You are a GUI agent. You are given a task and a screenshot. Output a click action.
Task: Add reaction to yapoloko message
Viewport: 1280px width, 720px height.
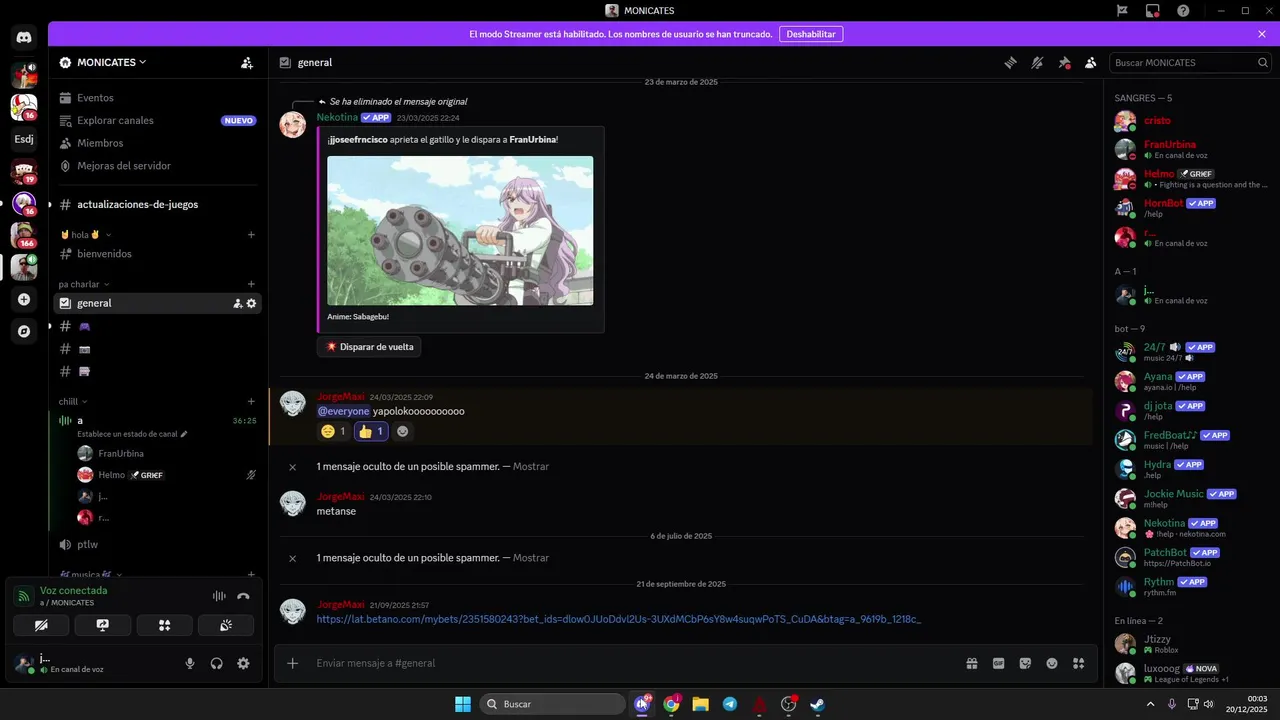pyautogui.click(x=403, y=431)
